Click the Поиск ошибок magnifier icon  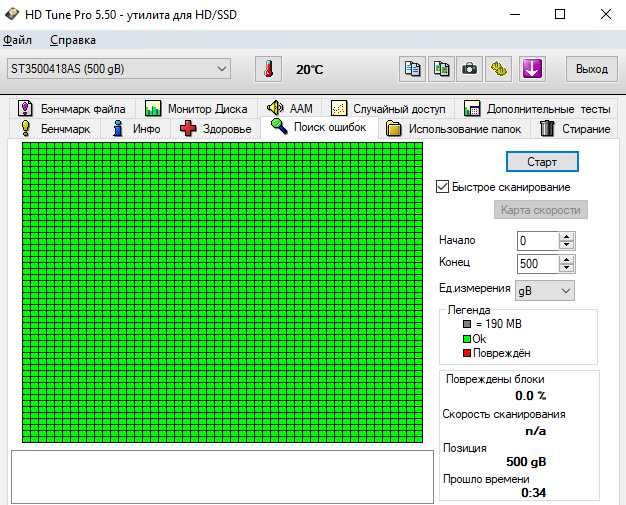coord(279,127)
